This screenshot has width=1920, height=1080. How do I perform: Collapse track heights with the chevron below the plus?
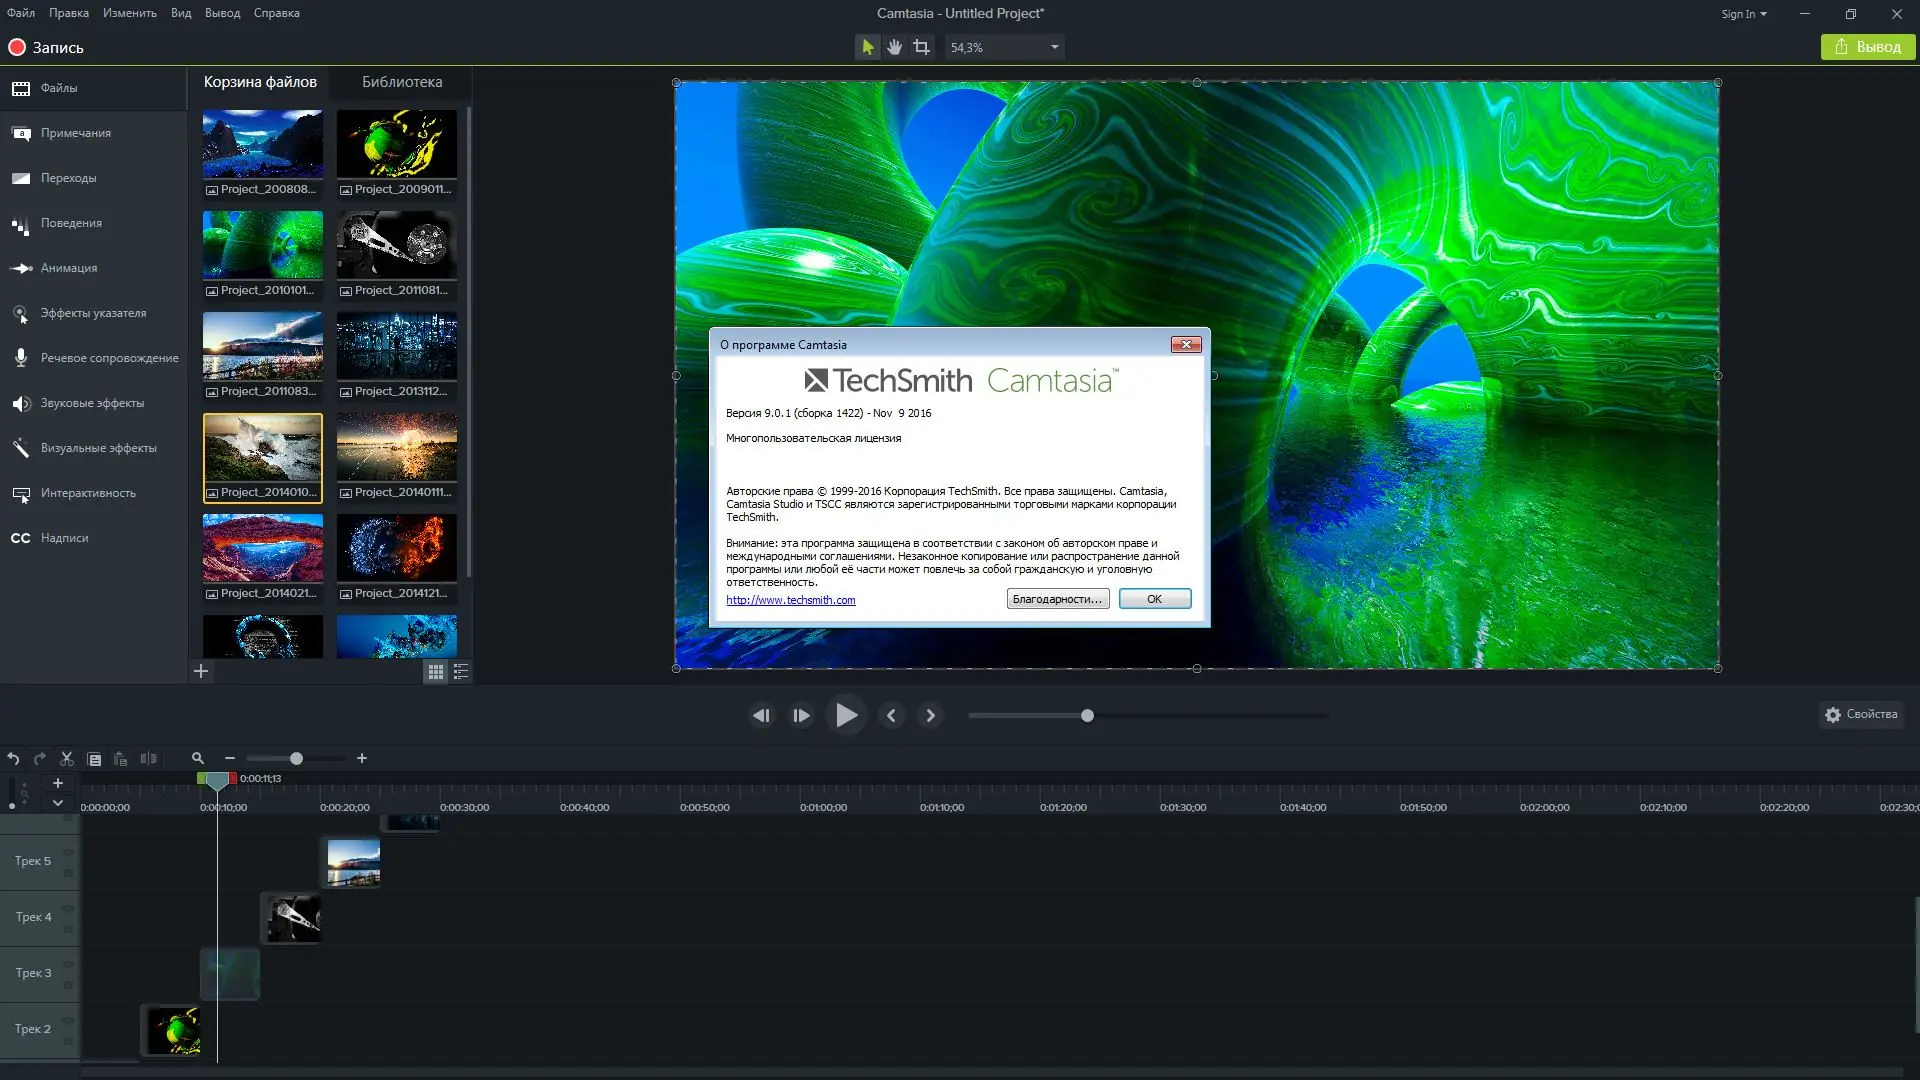tap(57, 802)
